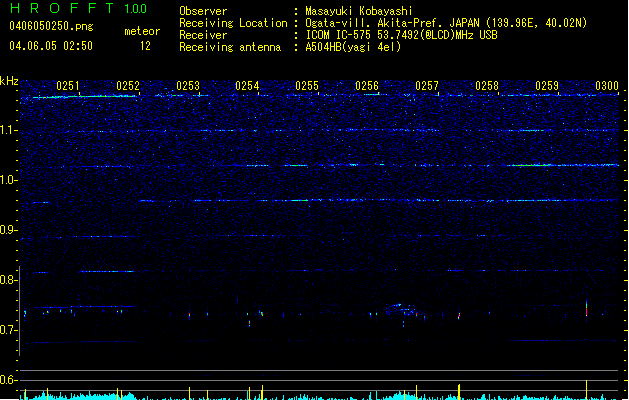The height and width of the screenshot is (400, 629).
Task: Click the 0251 time axis marker
Action: pyautogui.click(x=68, y=86)
